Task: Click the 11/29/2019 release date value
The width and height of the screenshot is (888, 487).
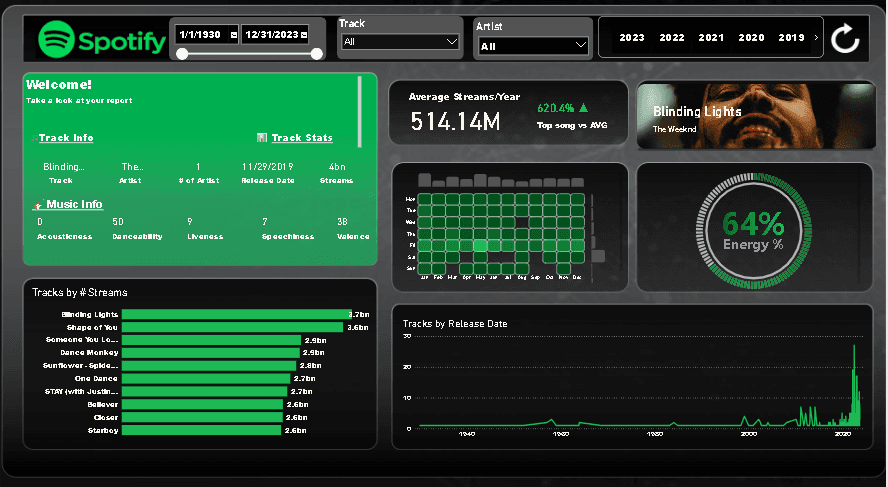Action: coord(267,166)
